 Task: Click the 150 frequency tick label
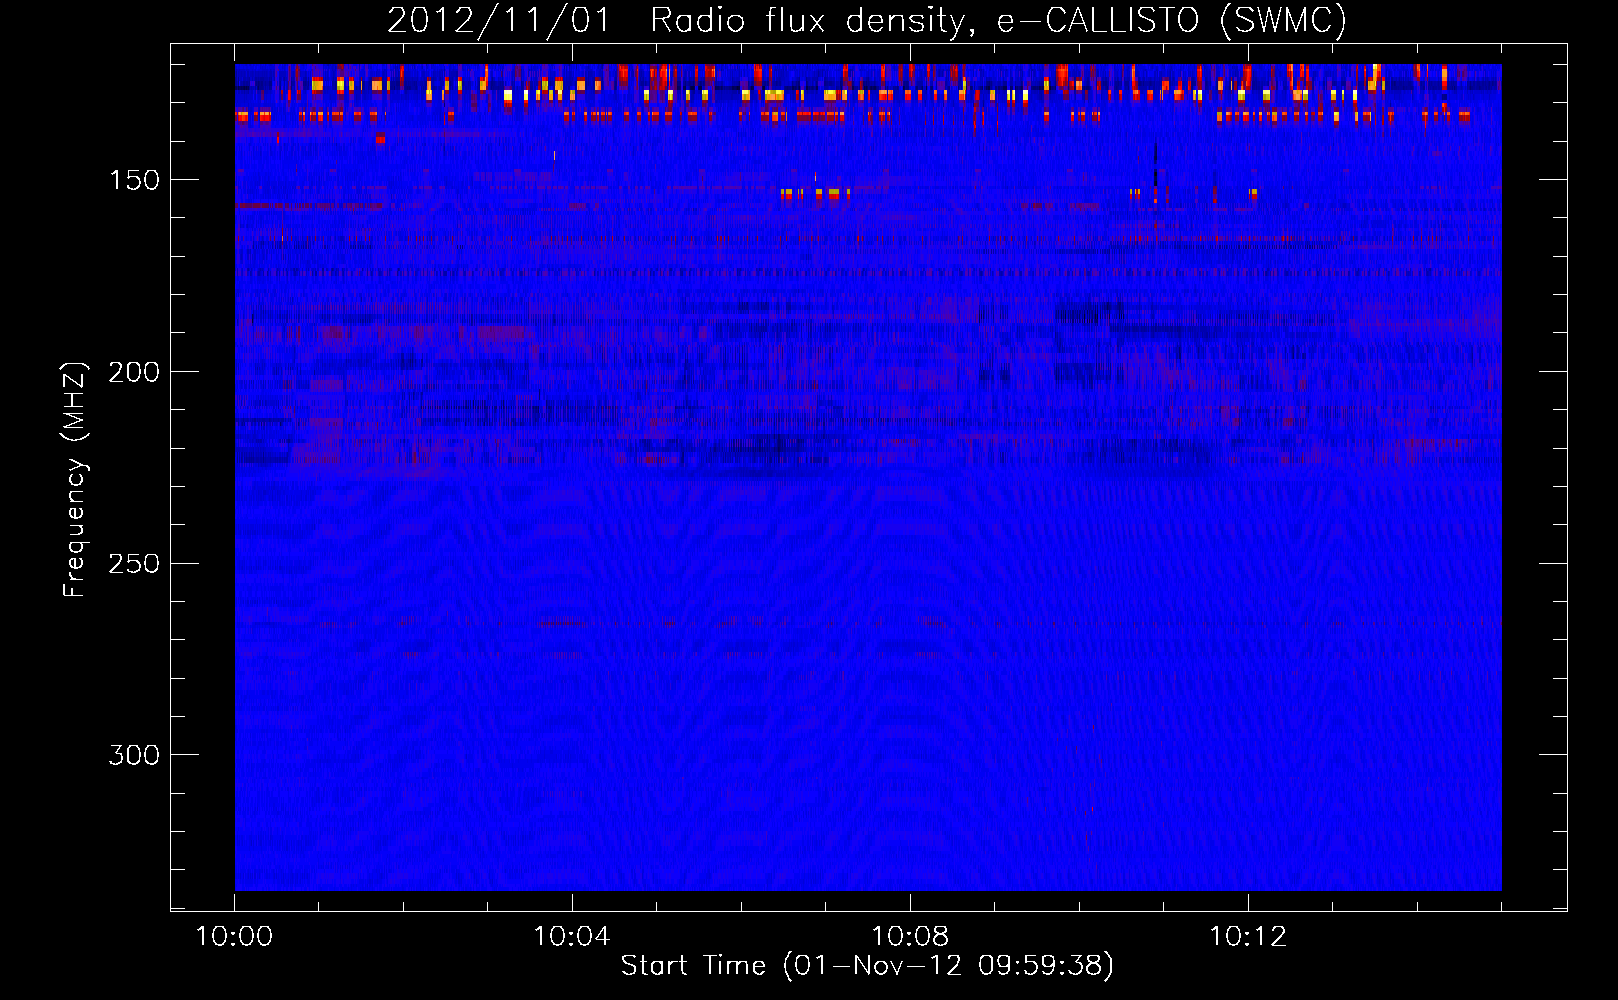135,180
